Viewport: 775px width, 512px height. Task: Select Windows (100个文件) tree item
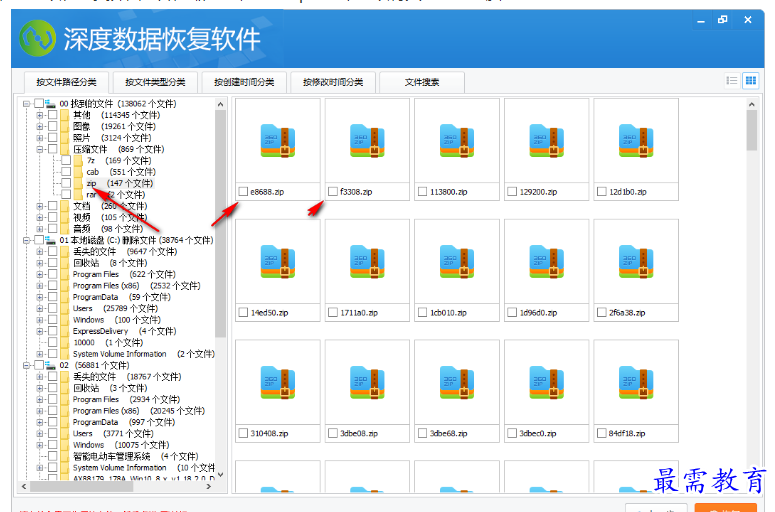click(117, 320)
